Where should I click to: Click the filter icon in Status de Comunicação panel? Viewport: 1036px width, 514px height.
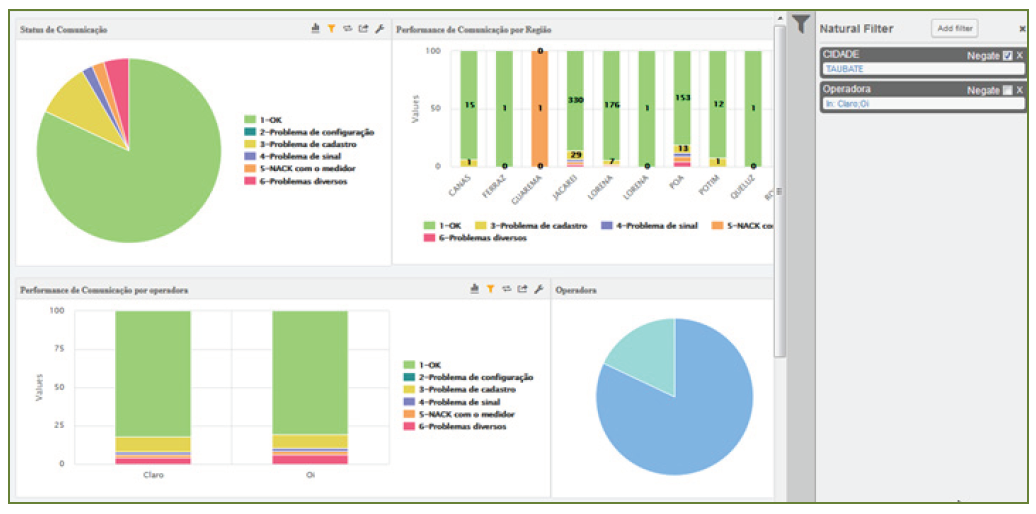tap(331, 29)
